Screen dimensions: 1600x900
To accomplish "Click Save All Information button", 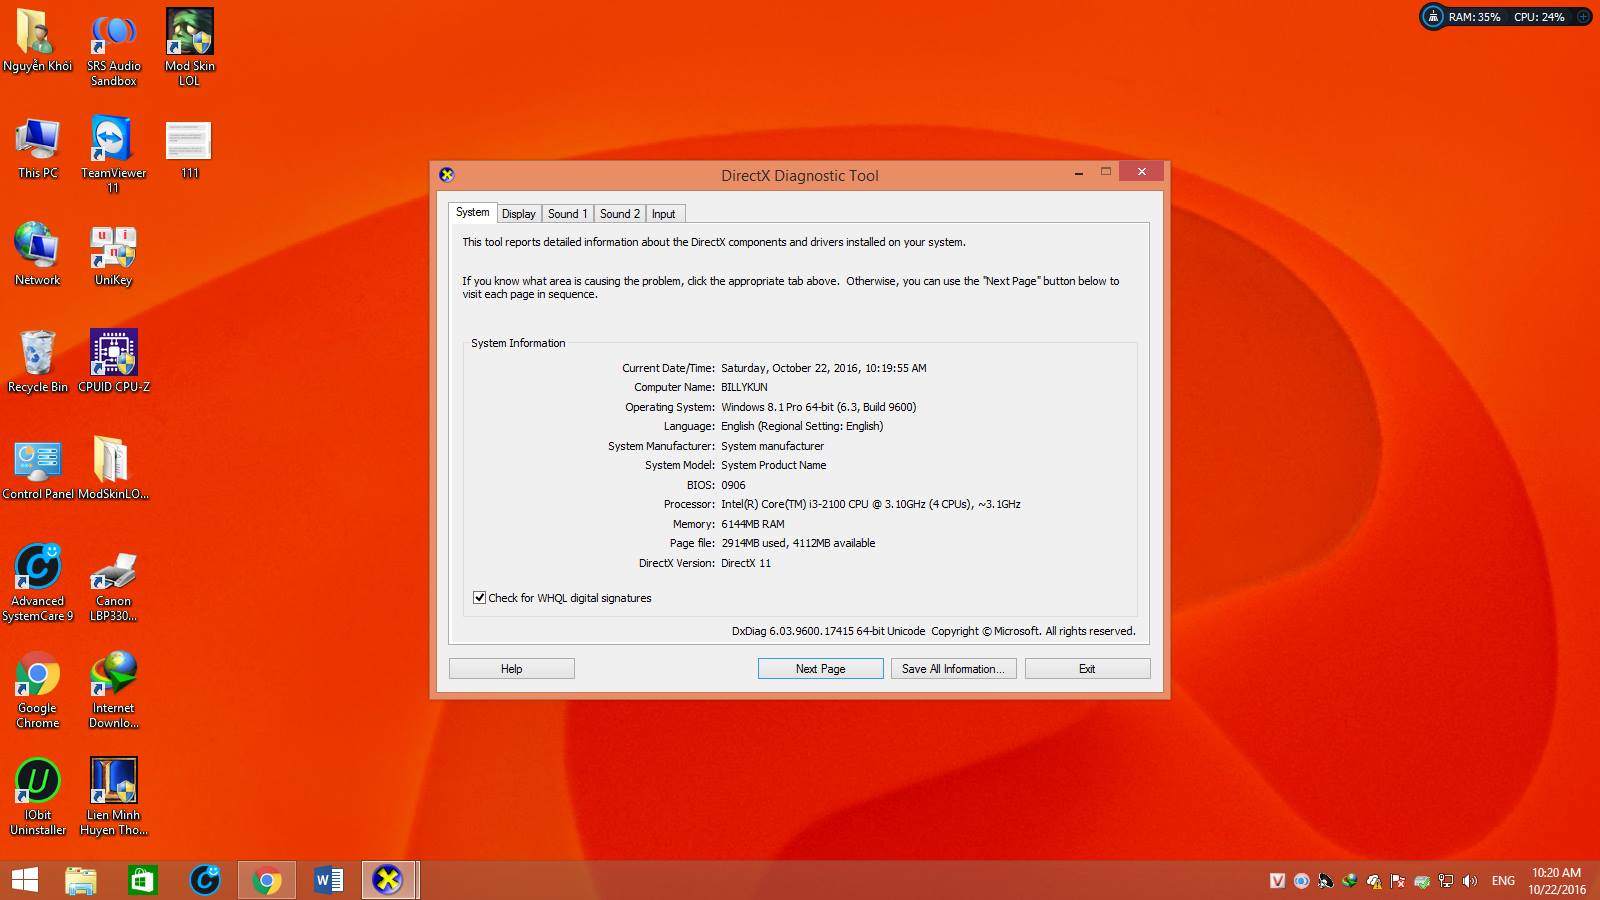I will pyautogui.click(x=953, y=669).
